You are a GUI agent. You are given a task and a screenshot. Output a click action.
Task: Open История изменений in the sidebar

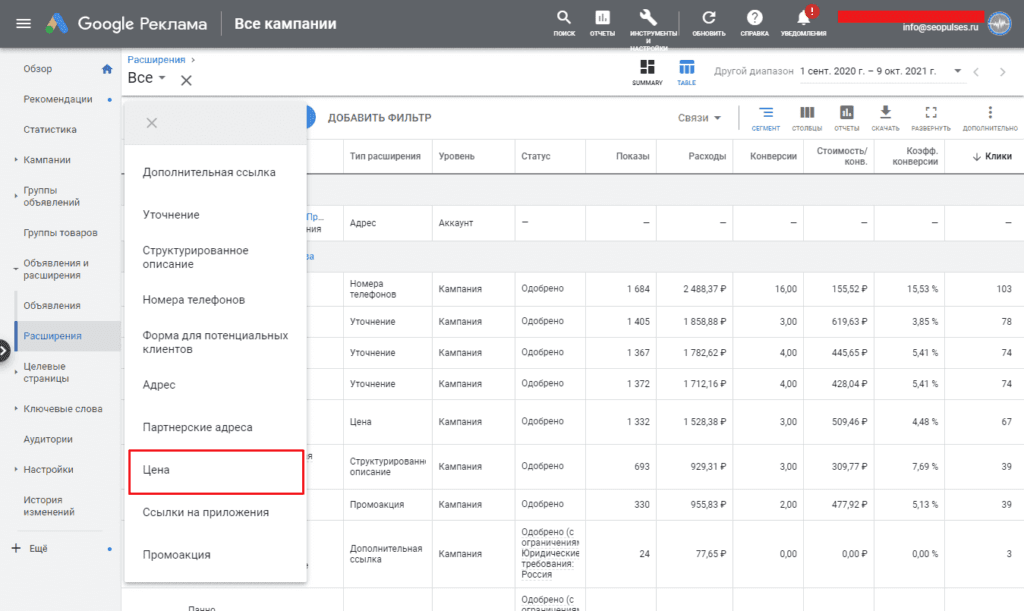[49, 506]
